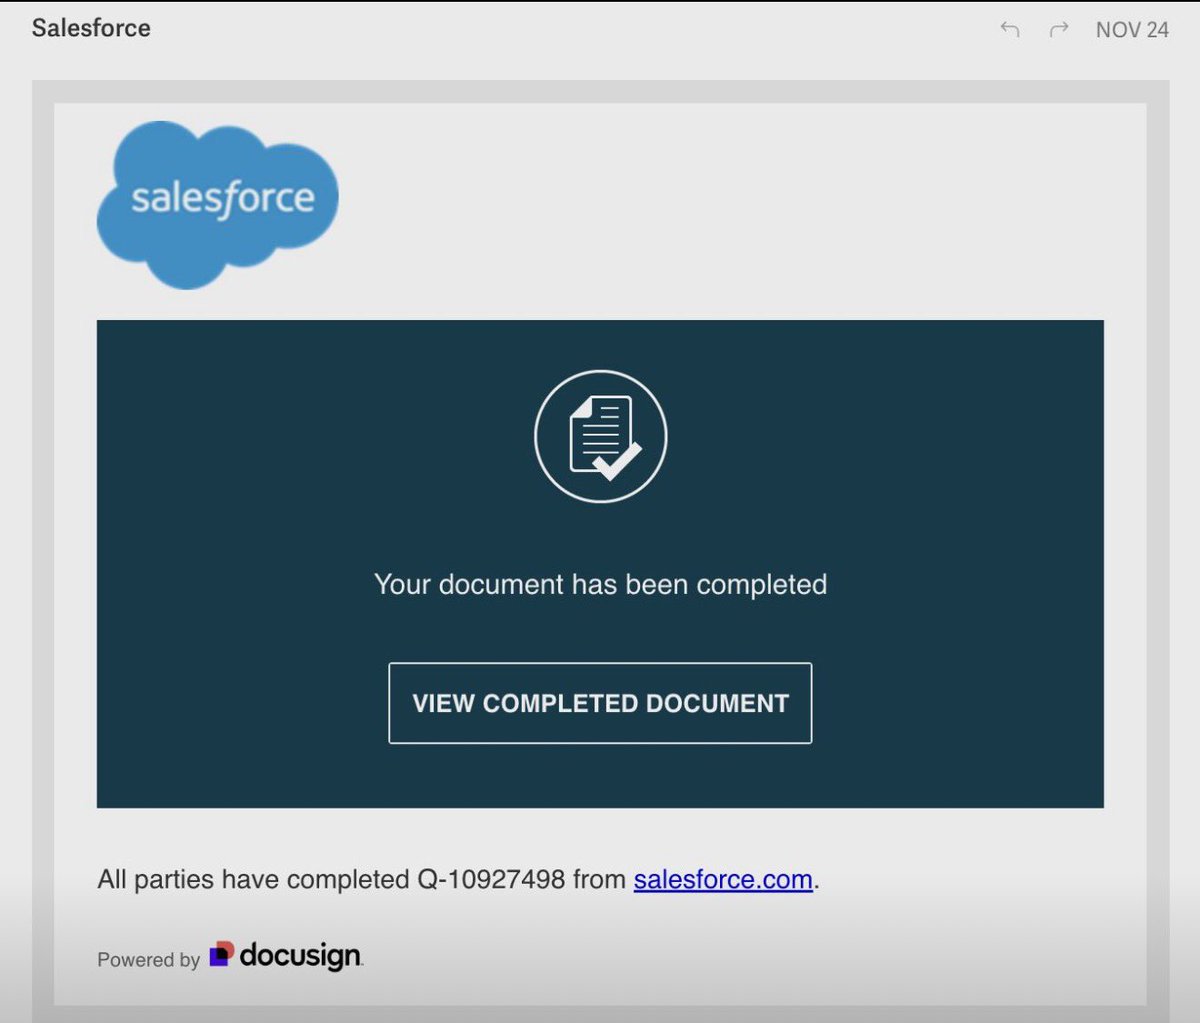
Task: Click the forward arrow icon
Action: [x=1057, y=30]
